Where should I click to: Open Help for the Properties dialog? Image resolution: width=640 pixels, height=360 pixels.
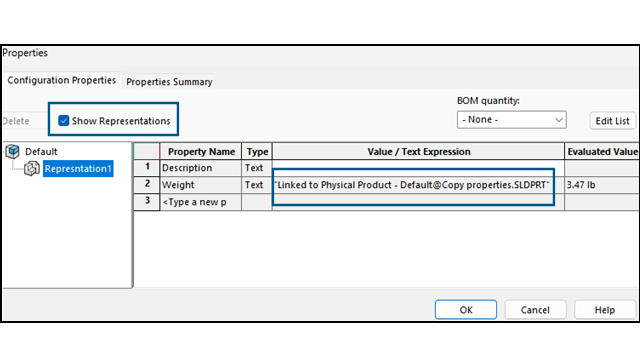pos(604,310)
